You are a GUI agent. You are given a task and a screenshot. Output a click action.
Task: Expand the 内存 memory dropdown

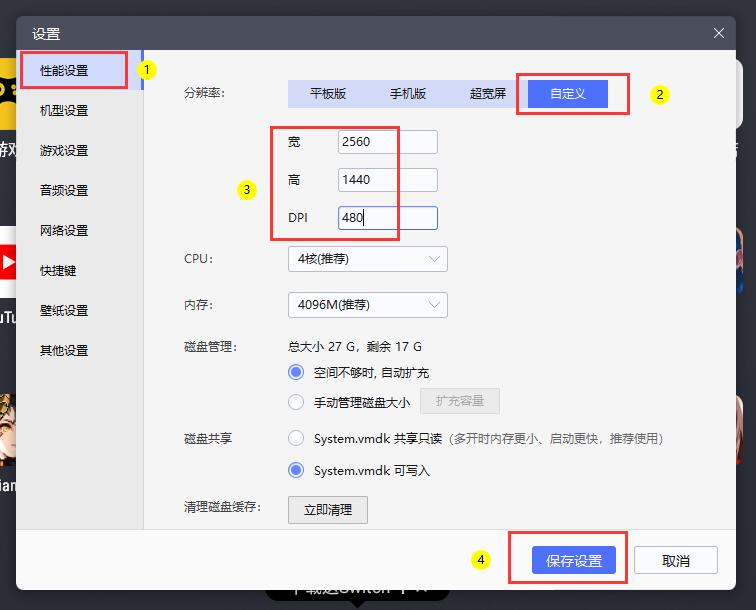click(367, 305)
